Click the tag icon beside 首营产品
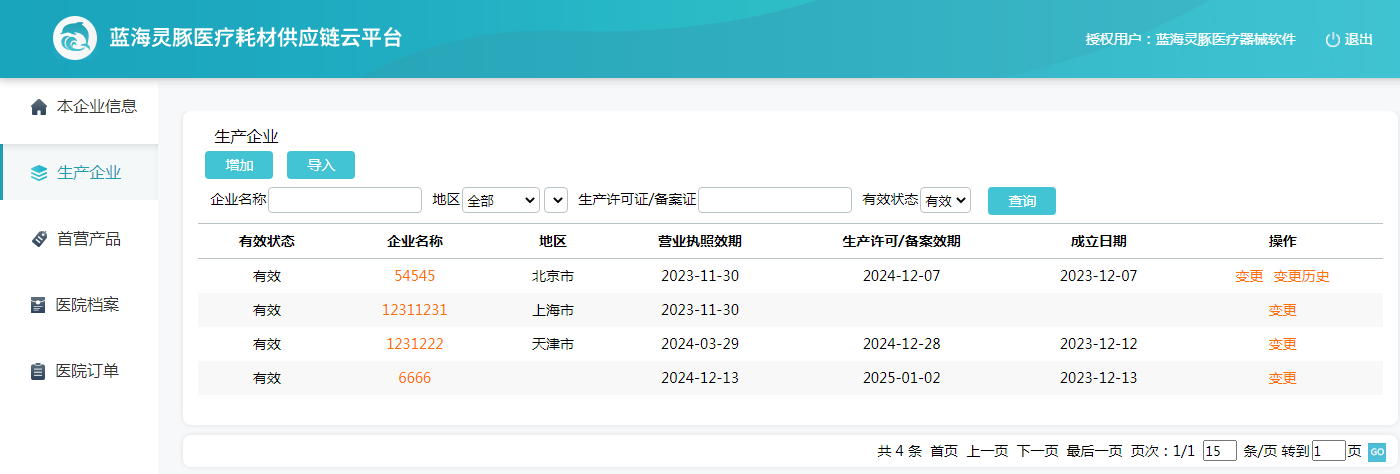 tap(39, 239)
